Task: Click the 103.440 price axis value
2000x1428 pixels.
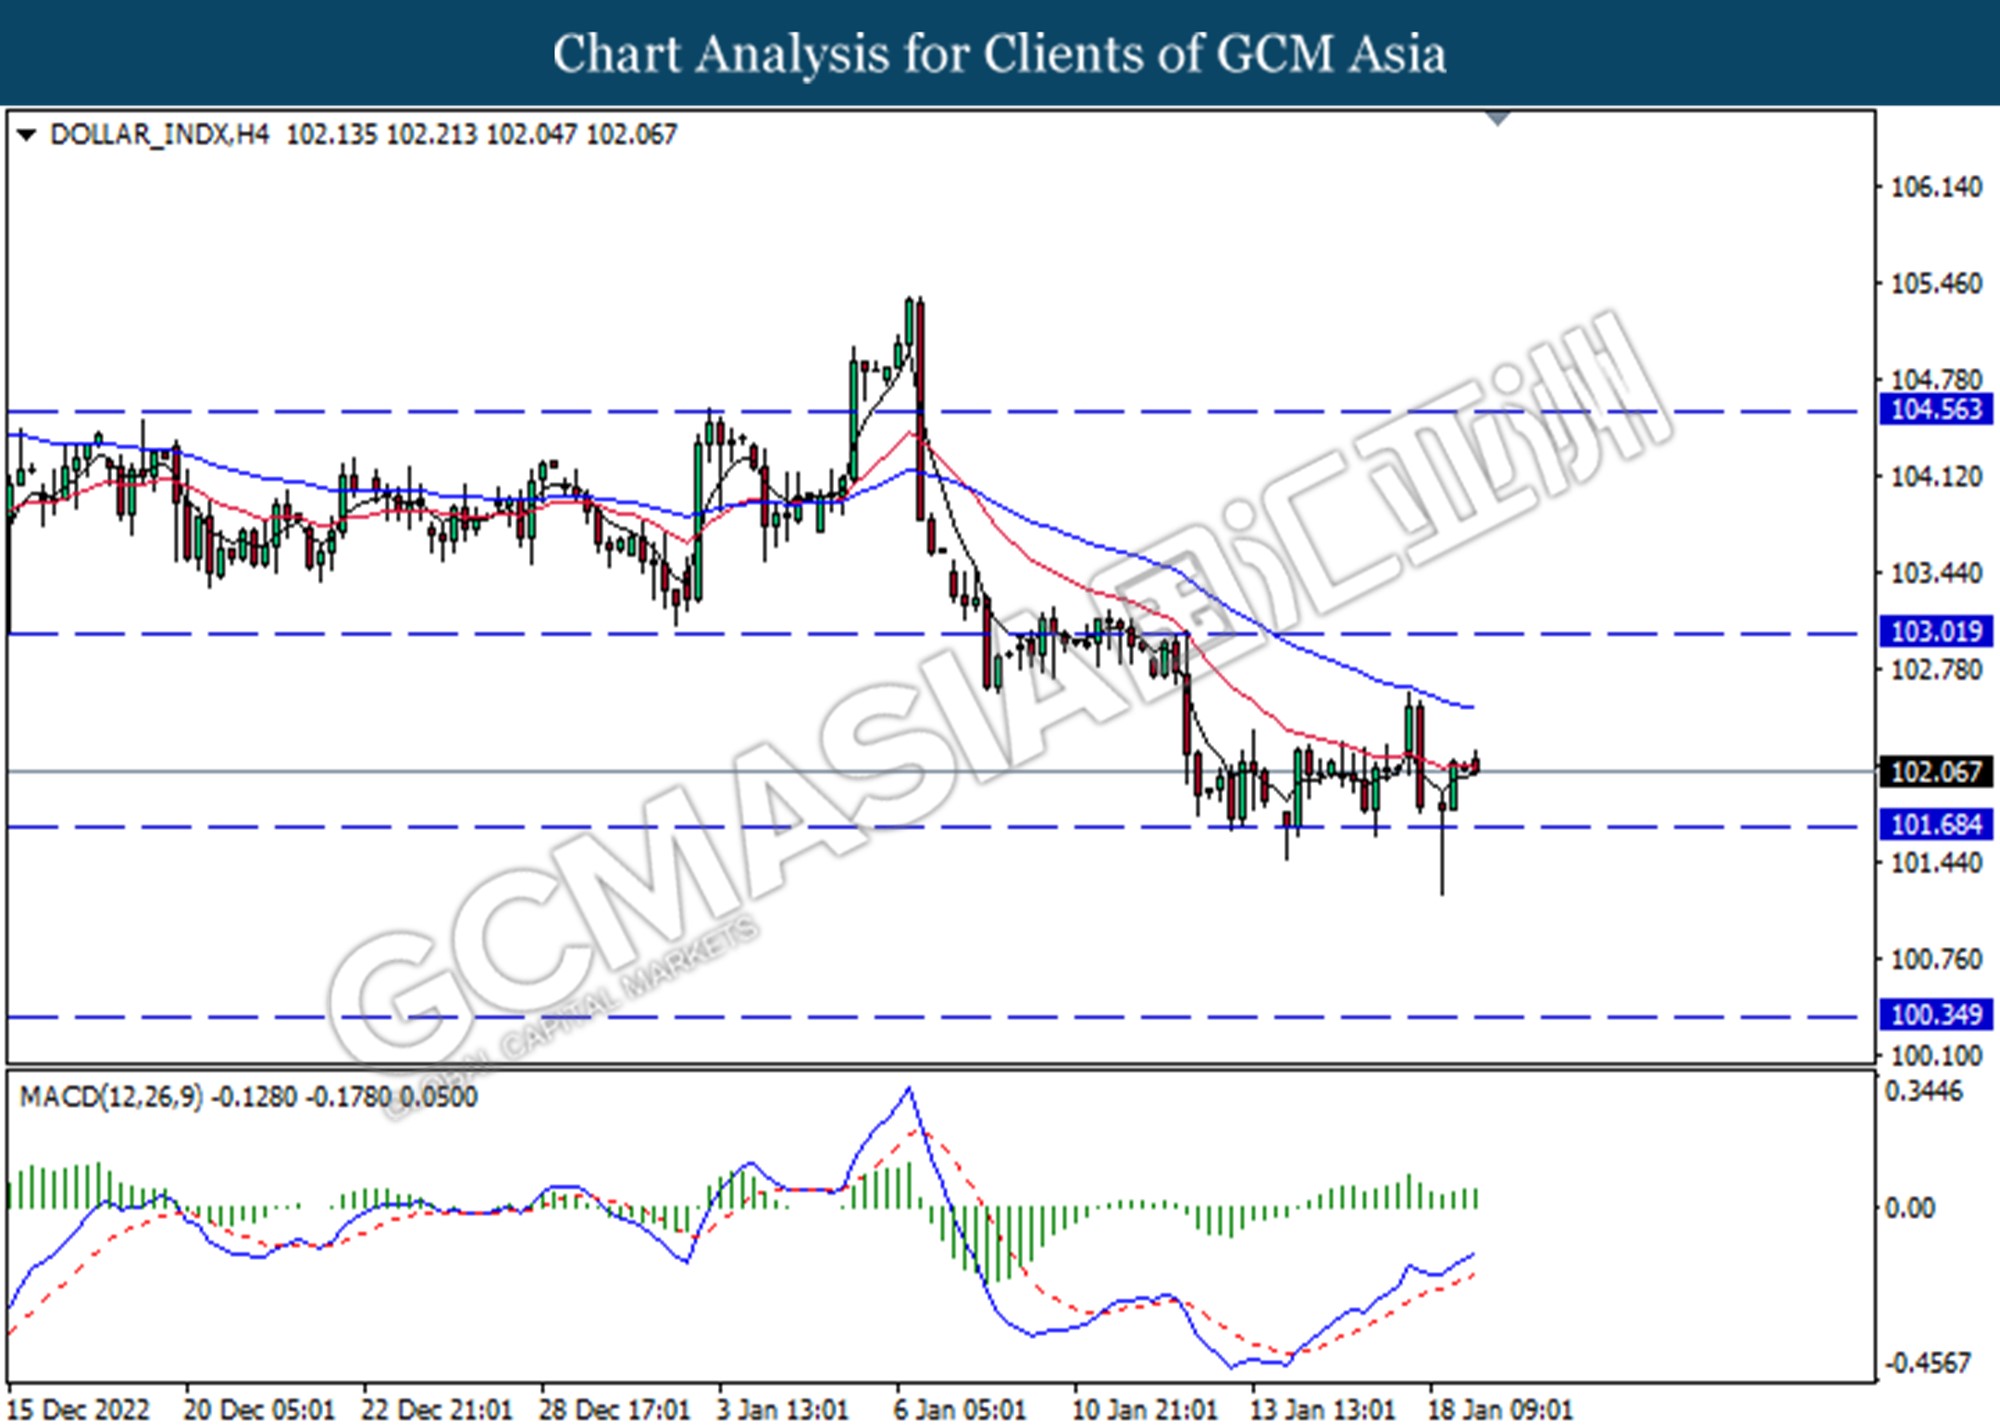Action: pyautogui.click(x=1936, y=573)
